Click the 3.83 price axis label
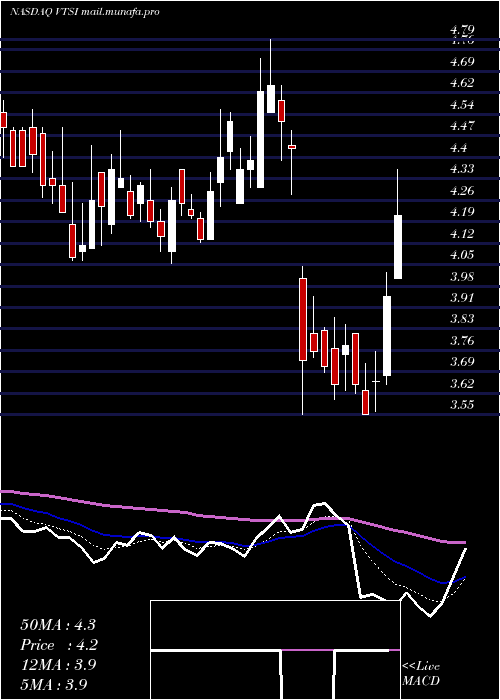 (462, 319)
